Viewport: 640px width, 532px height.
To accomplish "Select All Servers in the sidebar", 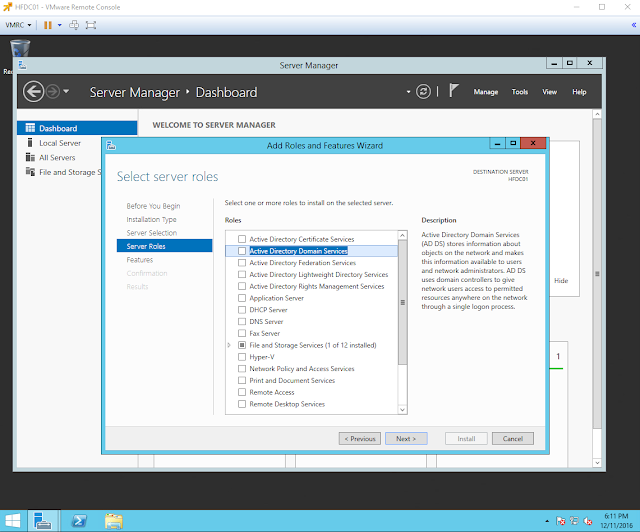I will coord(57,157).
